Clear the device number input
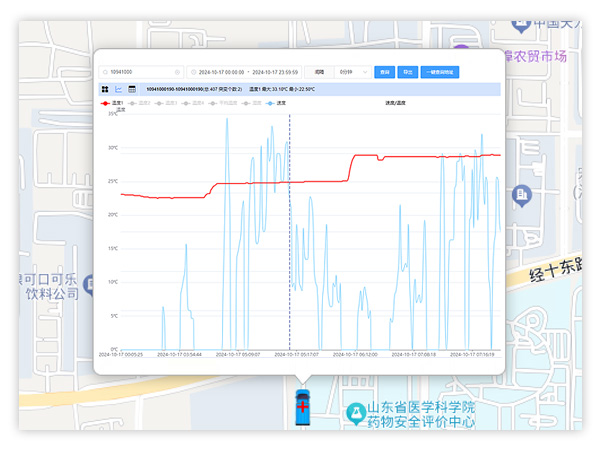Screen dimensions: 600x452 177,72
